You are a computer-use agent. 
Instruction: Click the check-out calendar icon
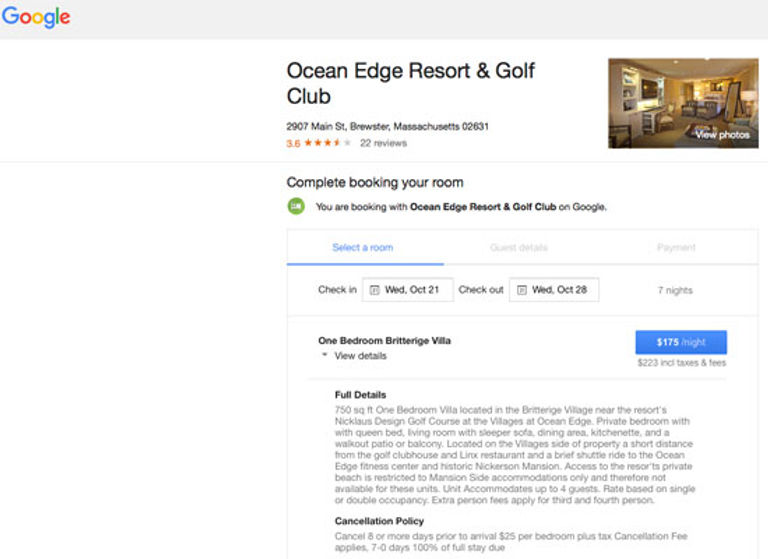(522, 290)
